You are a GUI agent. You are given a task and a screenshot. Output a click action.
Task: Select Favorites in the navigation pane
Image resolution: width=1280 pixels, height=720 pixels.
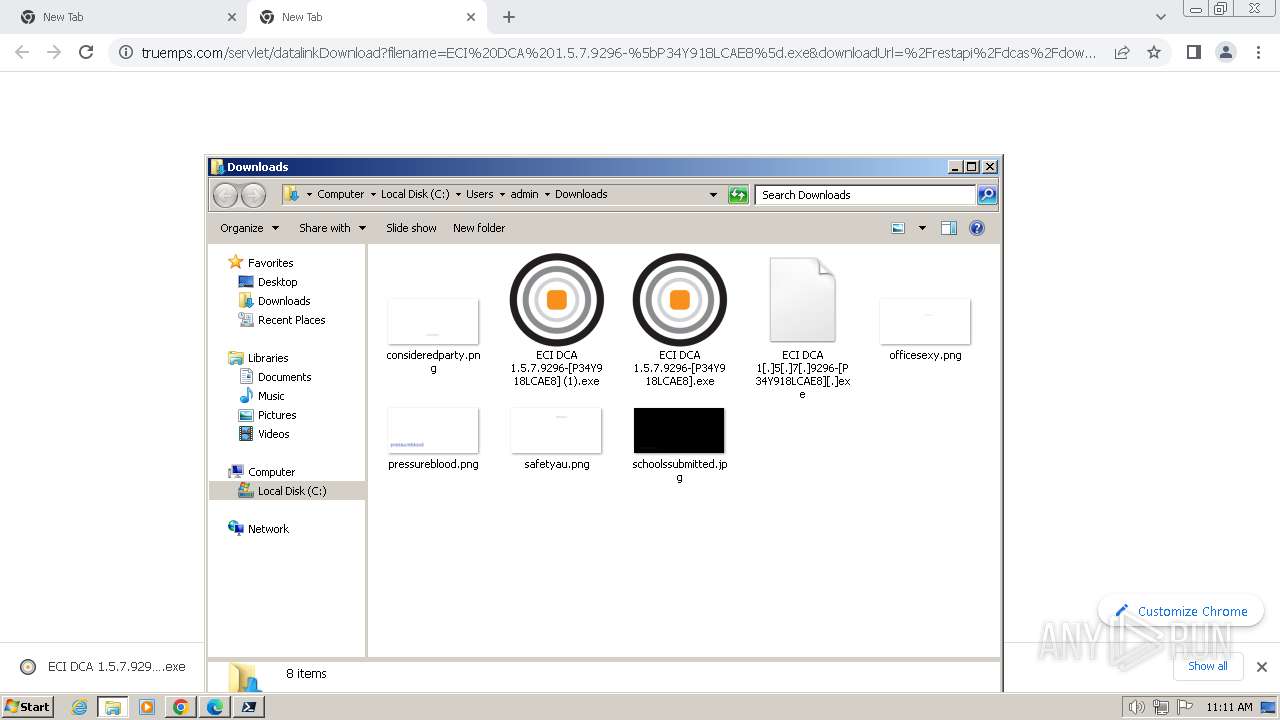261,263
